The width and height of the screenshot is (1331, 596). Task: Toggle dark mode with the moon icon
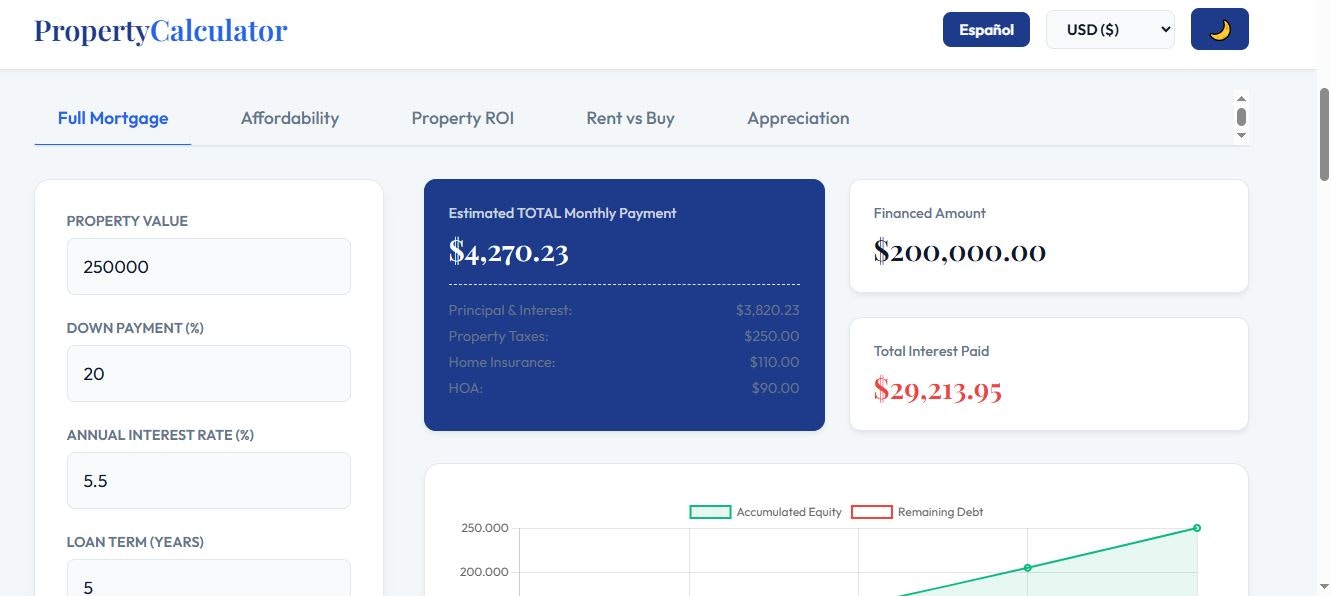tap(1219, 29)
